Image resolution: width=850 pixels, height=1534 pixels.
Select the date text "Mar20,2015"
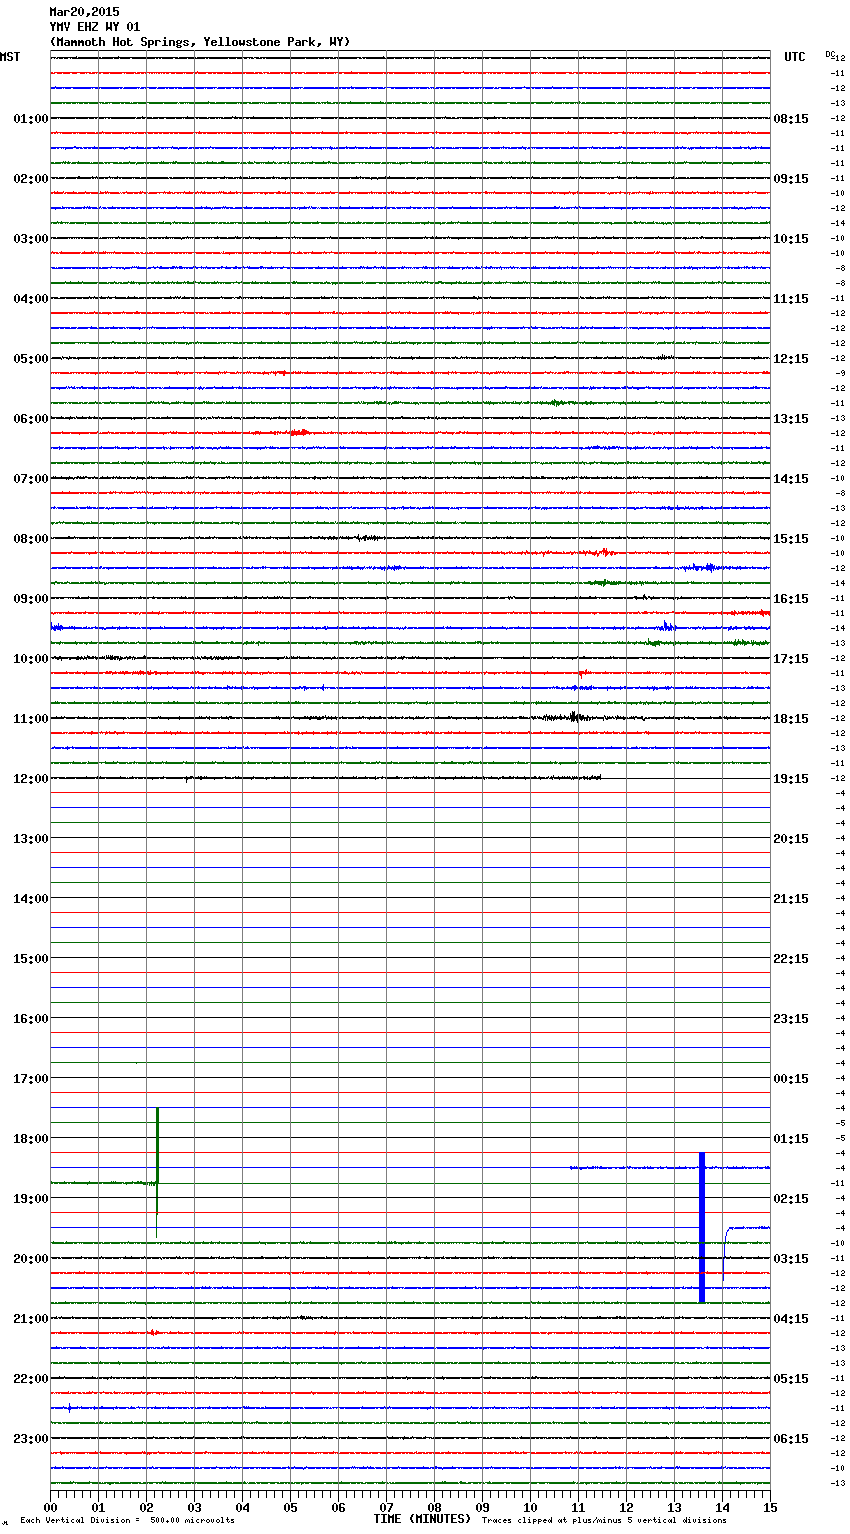pos(84,12)
